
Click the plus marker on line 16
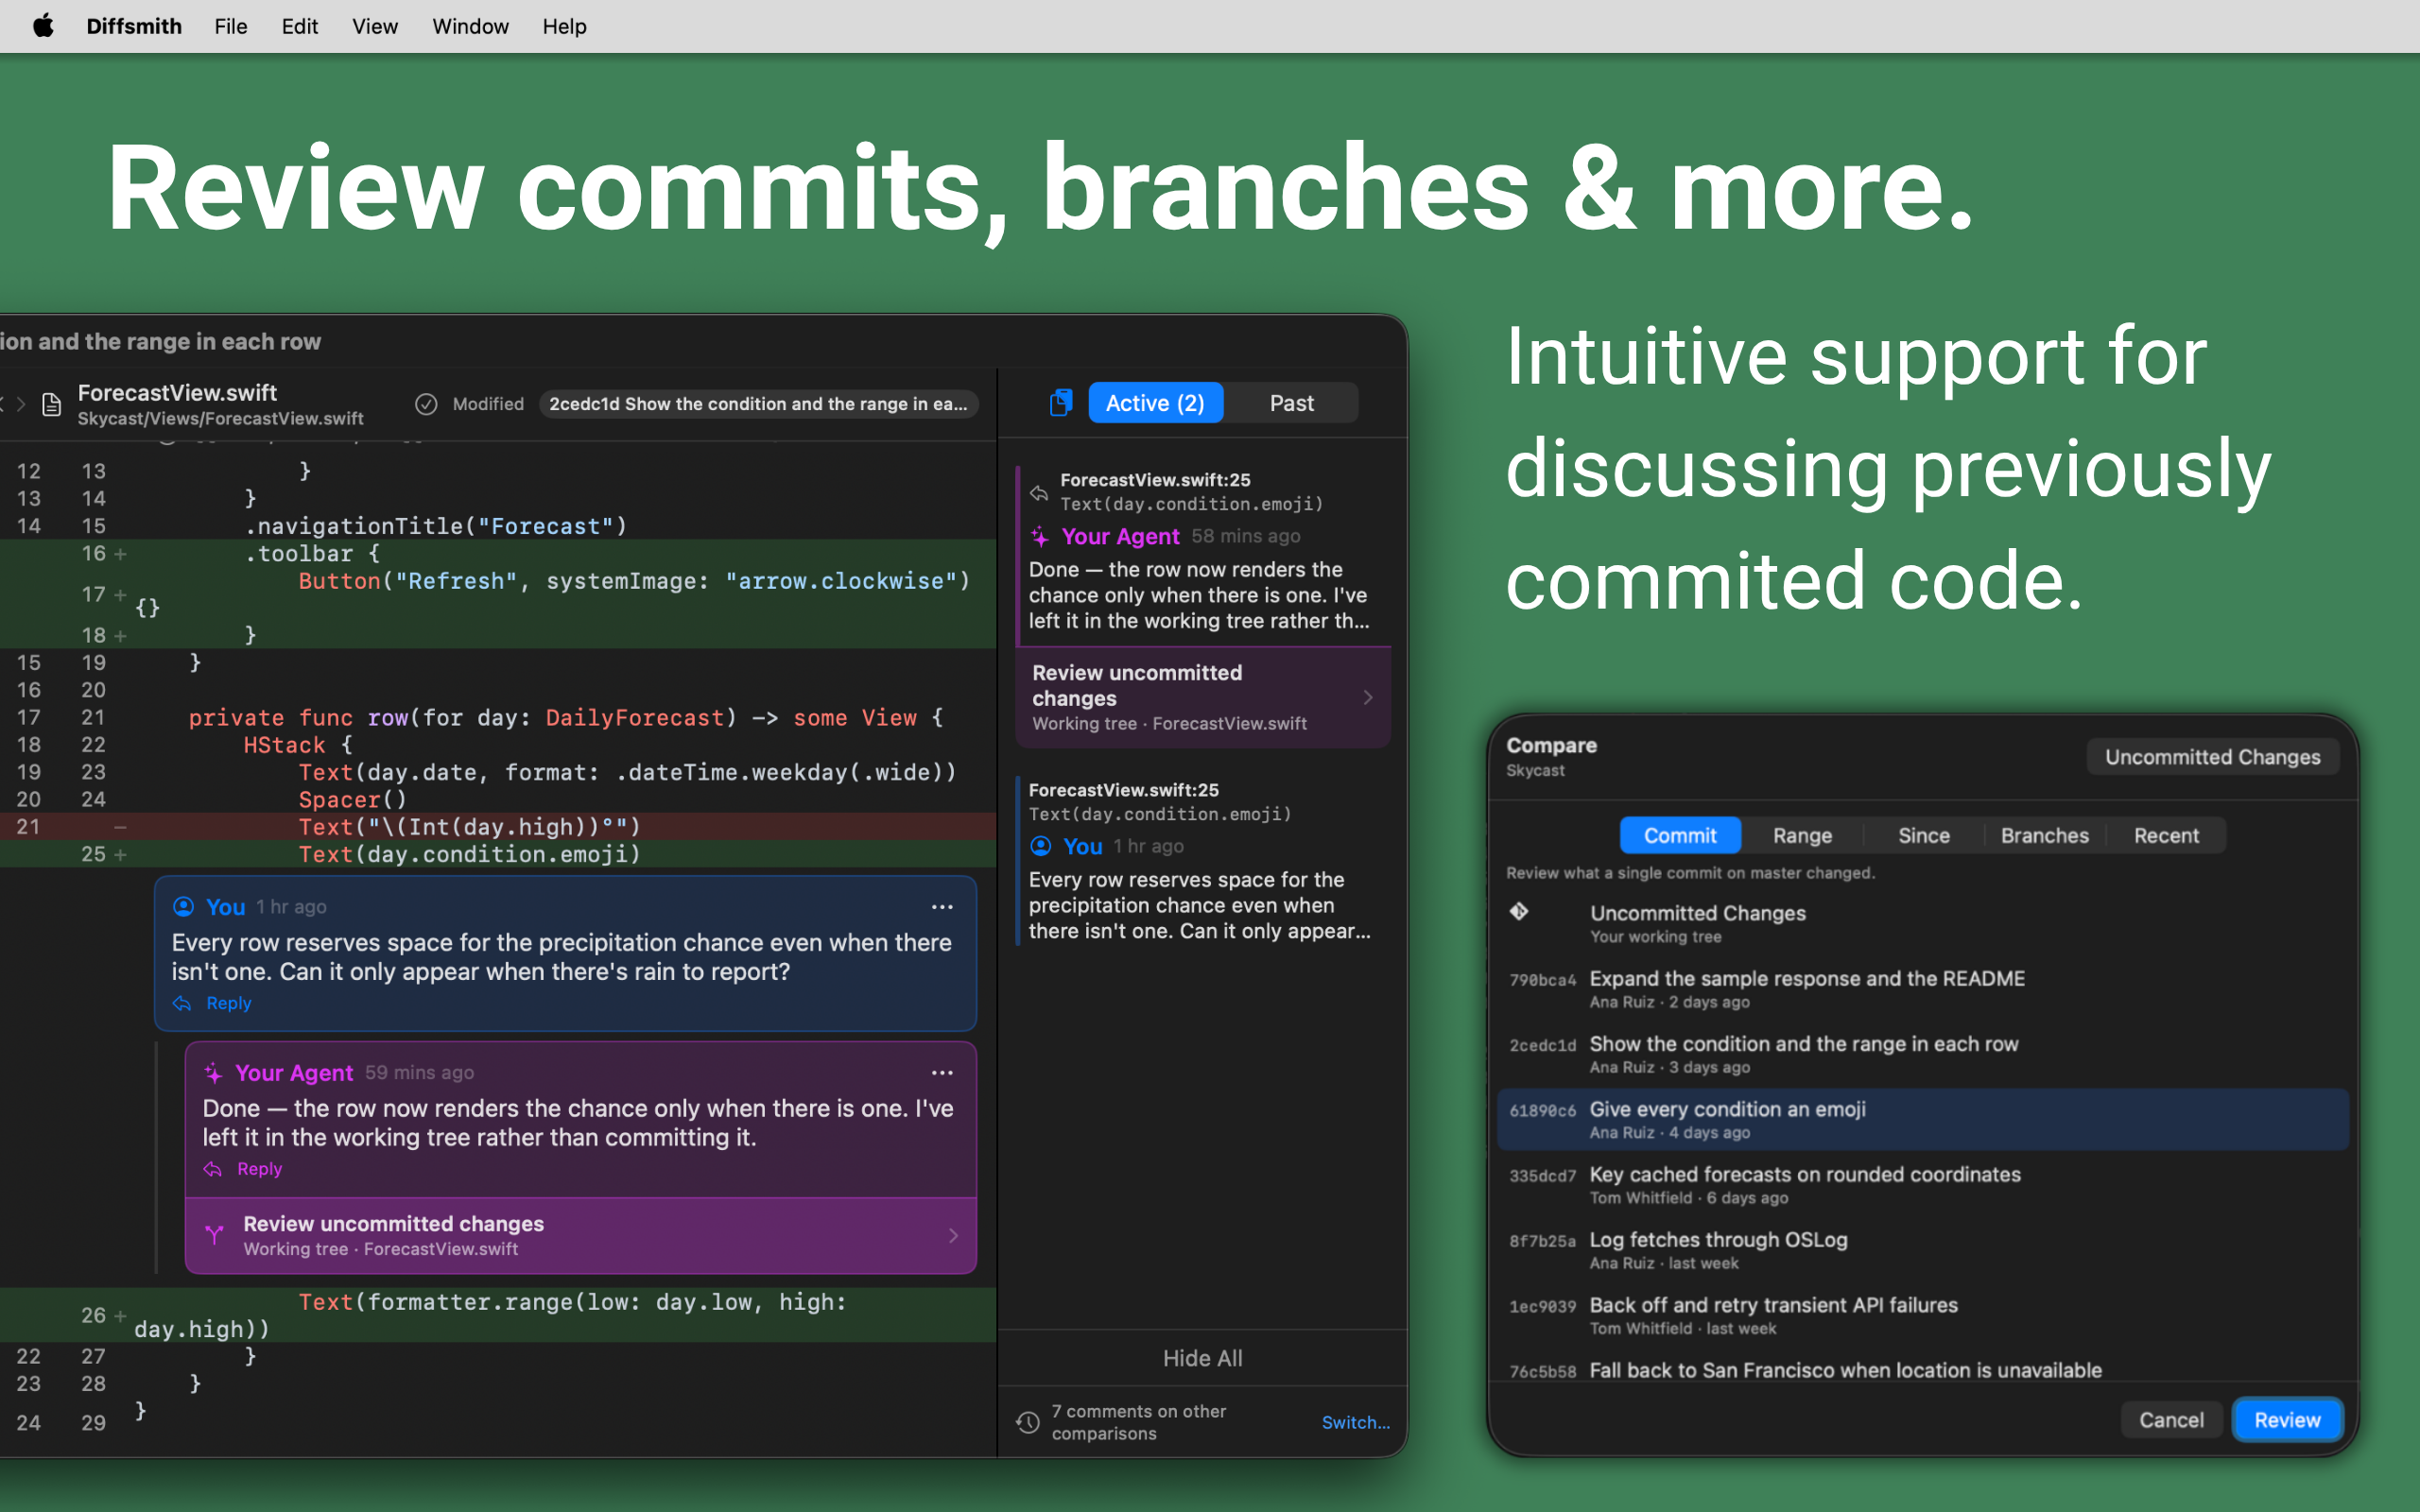tap(121, 554)
